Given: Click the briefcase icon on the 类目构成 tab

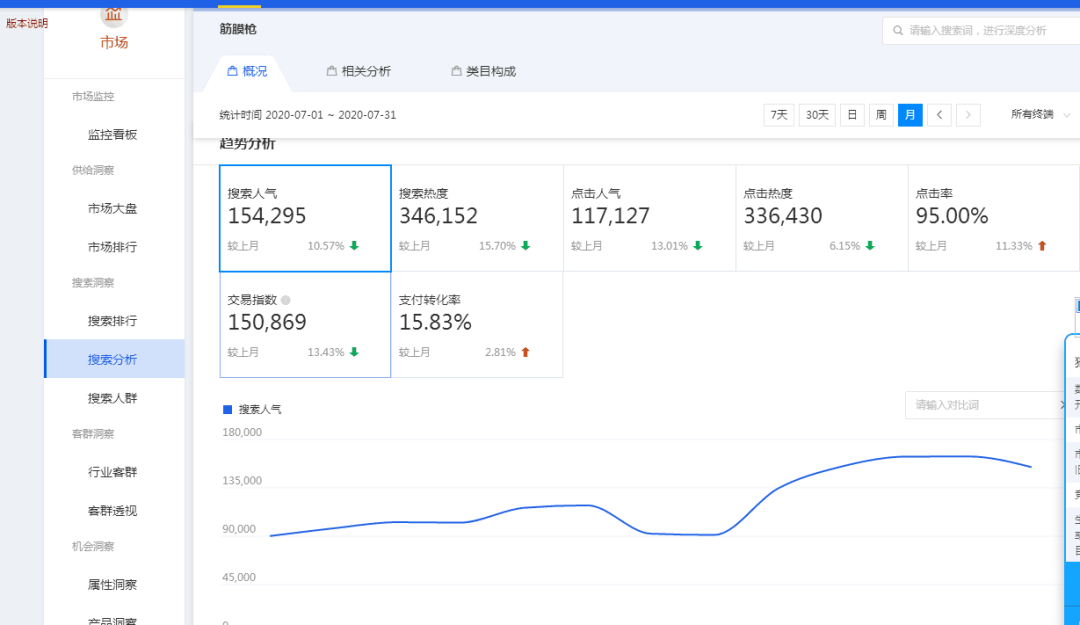Looking at the screenshot, I should [x=455, y=71].
